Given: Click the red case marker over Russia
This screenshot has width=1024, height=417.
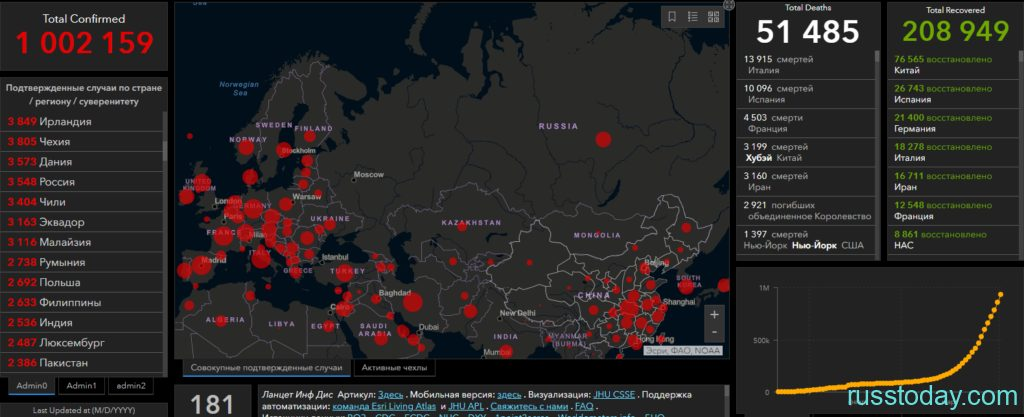Looking at the screenshot, I should 603,139.
